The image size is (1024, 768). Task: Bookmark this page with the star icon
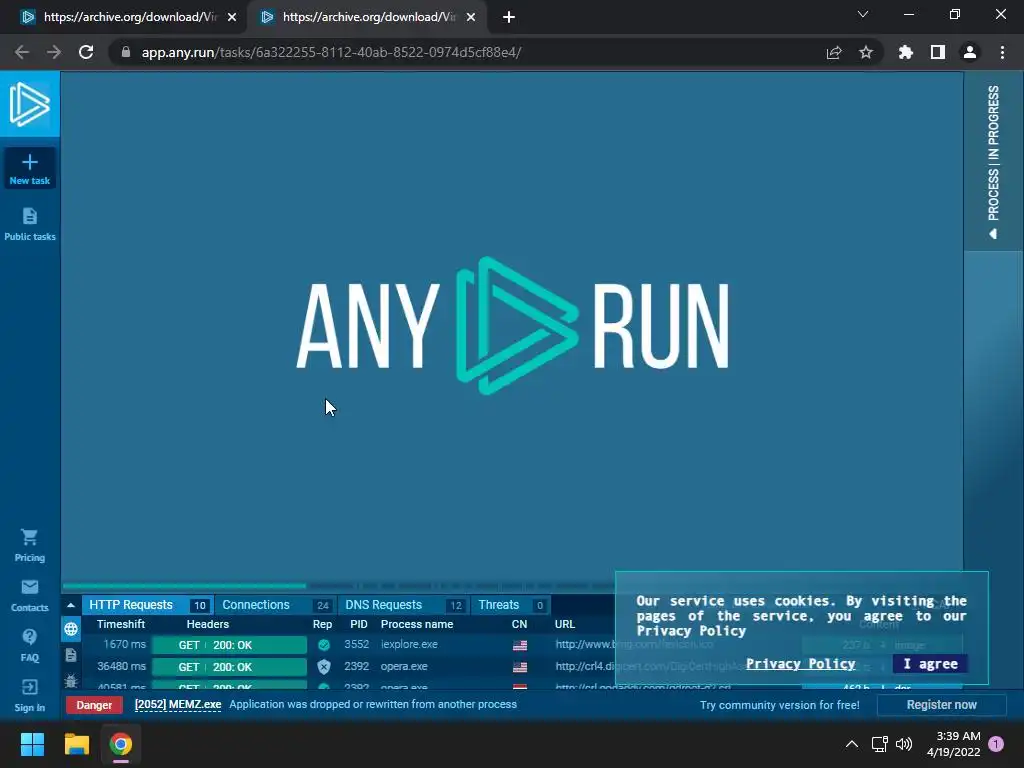[866, 52]
